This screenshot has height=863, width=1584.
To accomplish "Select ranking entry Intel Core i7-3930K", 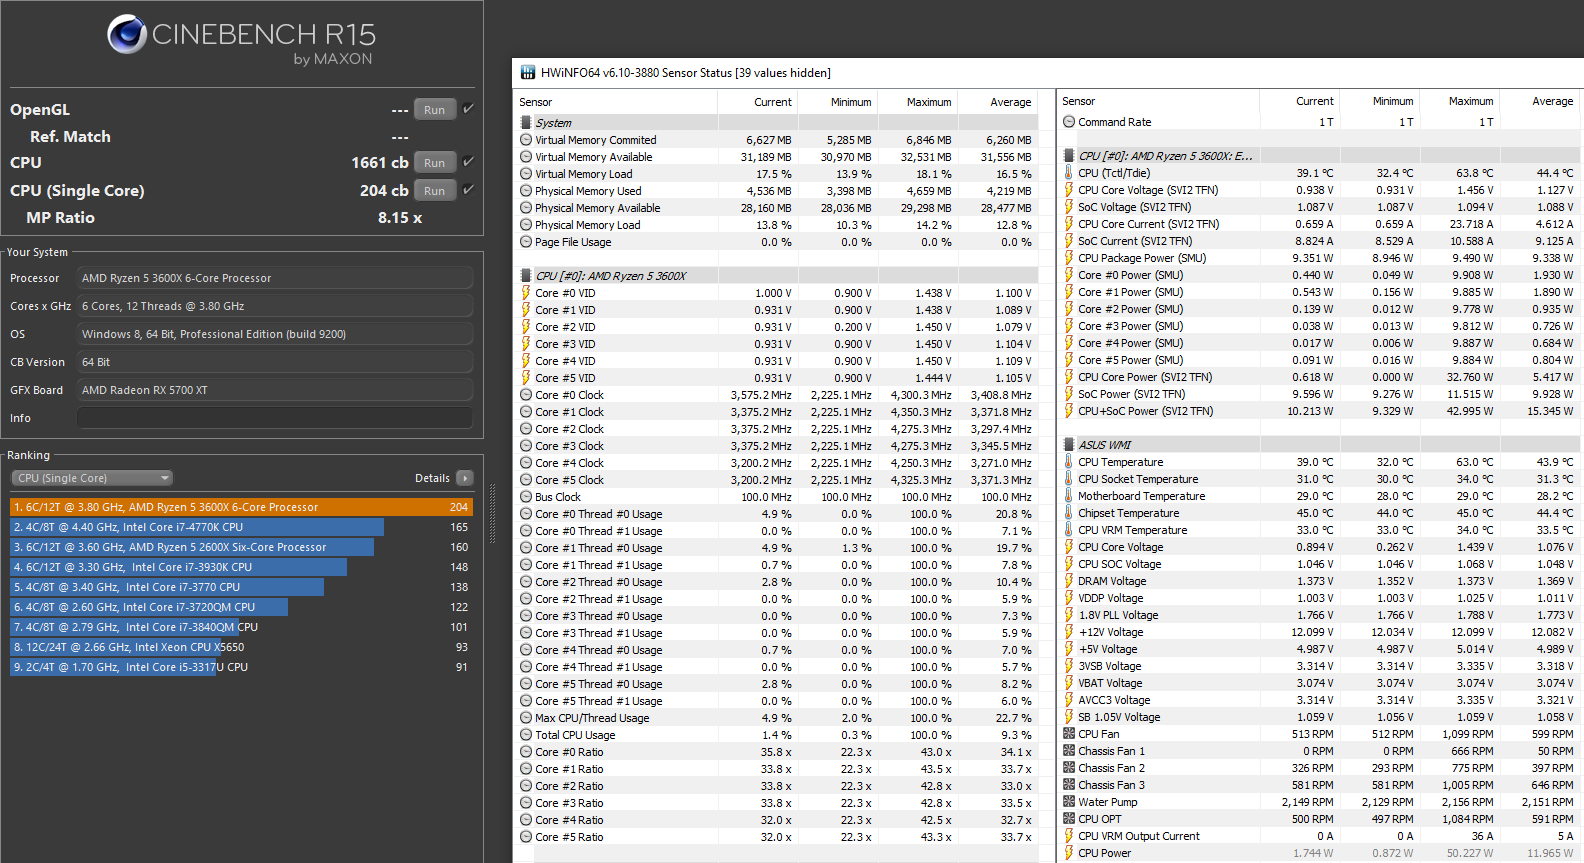I will coord(241,567).
